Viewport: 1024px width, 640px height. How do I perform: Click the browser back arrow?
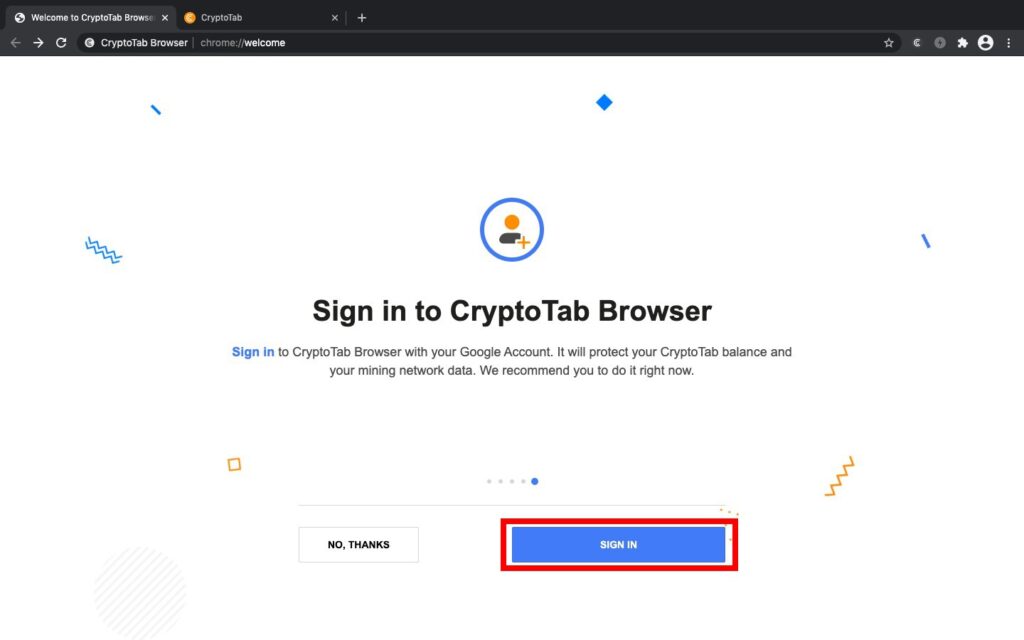pyautogui.click(x=16, y=42)
